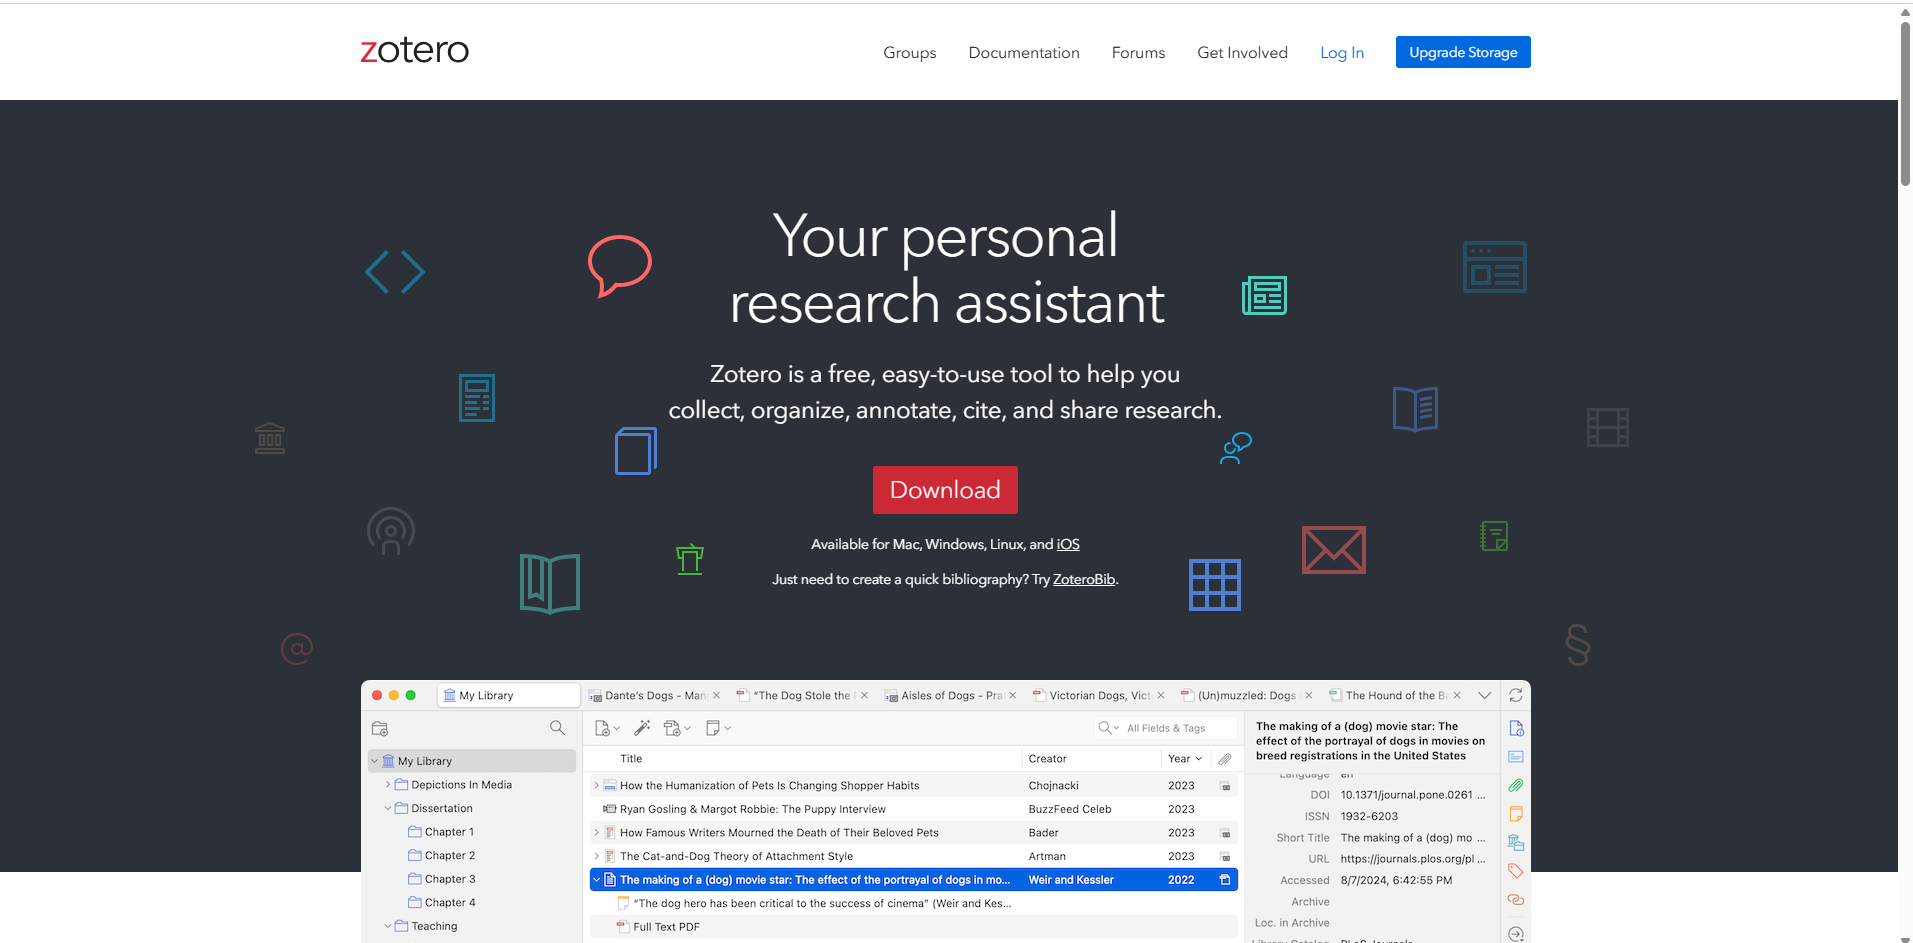
Task: Select the Chapter 3 collection
Action: click(x=450, y=879)
